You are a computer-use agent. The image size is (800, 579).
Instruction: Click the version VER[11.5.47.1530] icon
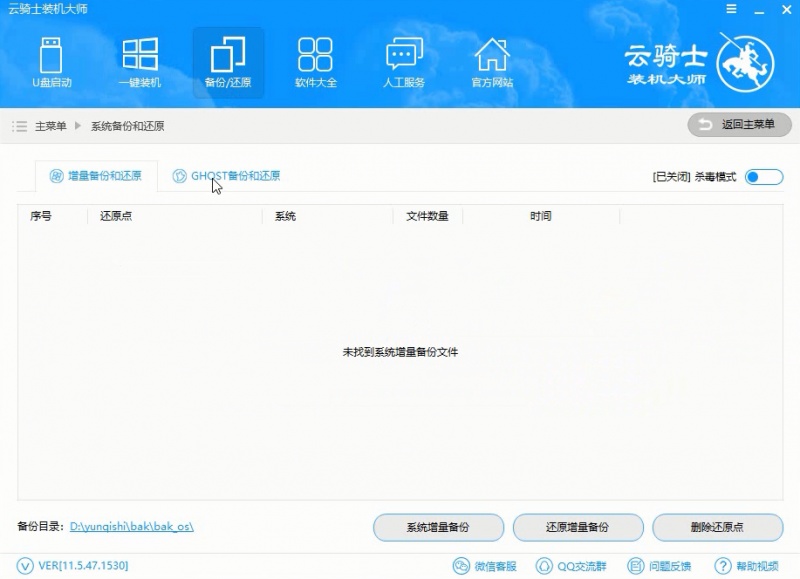tap(25, 566)
